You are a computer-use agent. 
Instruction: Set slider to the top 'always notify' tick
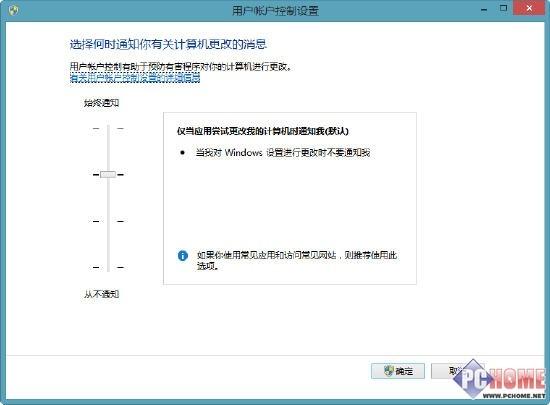pyautogui.click(x=108, y=128)
